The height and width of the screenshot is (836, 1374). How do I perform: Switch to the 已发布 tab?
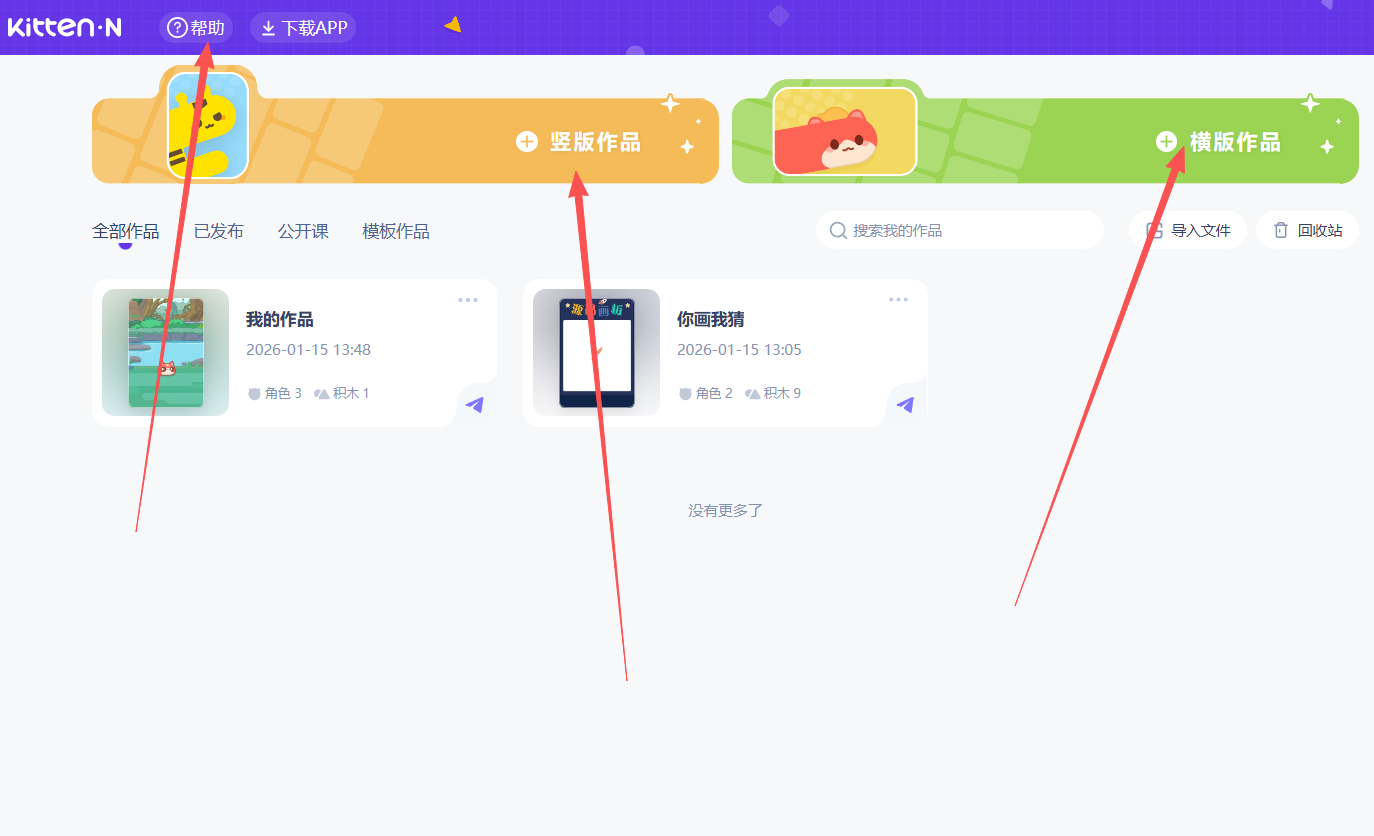tap(219, 231)
